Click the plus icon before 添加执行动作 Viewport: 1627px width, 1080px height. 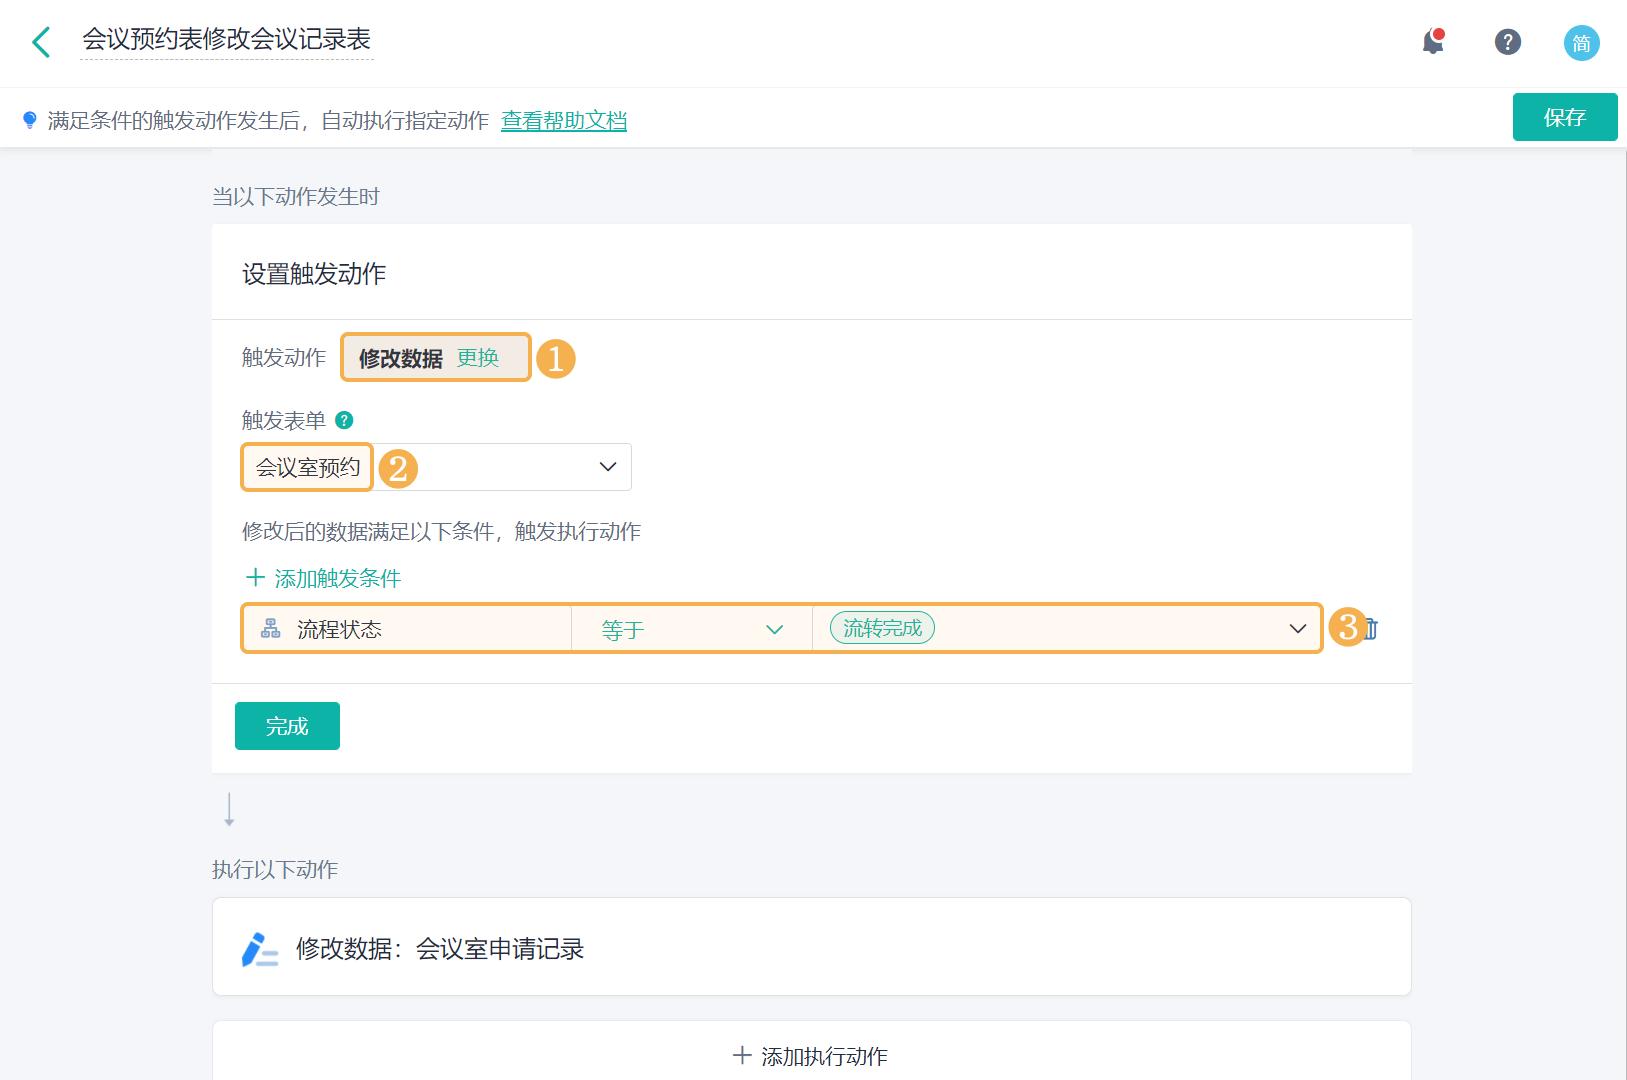pyautogui.click(x=743, y=1055)
